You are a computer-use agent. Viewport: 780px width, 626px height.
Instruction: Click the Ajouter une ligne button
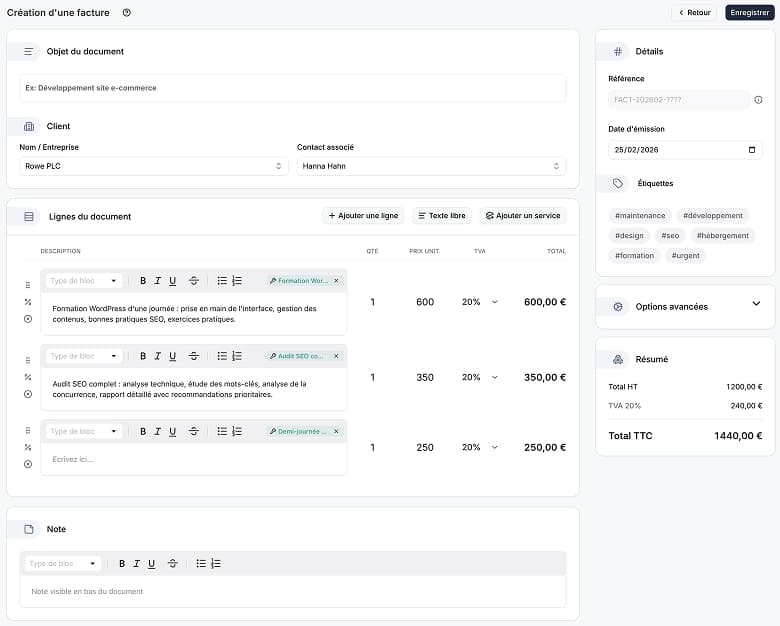pyautogui.click(x=363, y=215)
